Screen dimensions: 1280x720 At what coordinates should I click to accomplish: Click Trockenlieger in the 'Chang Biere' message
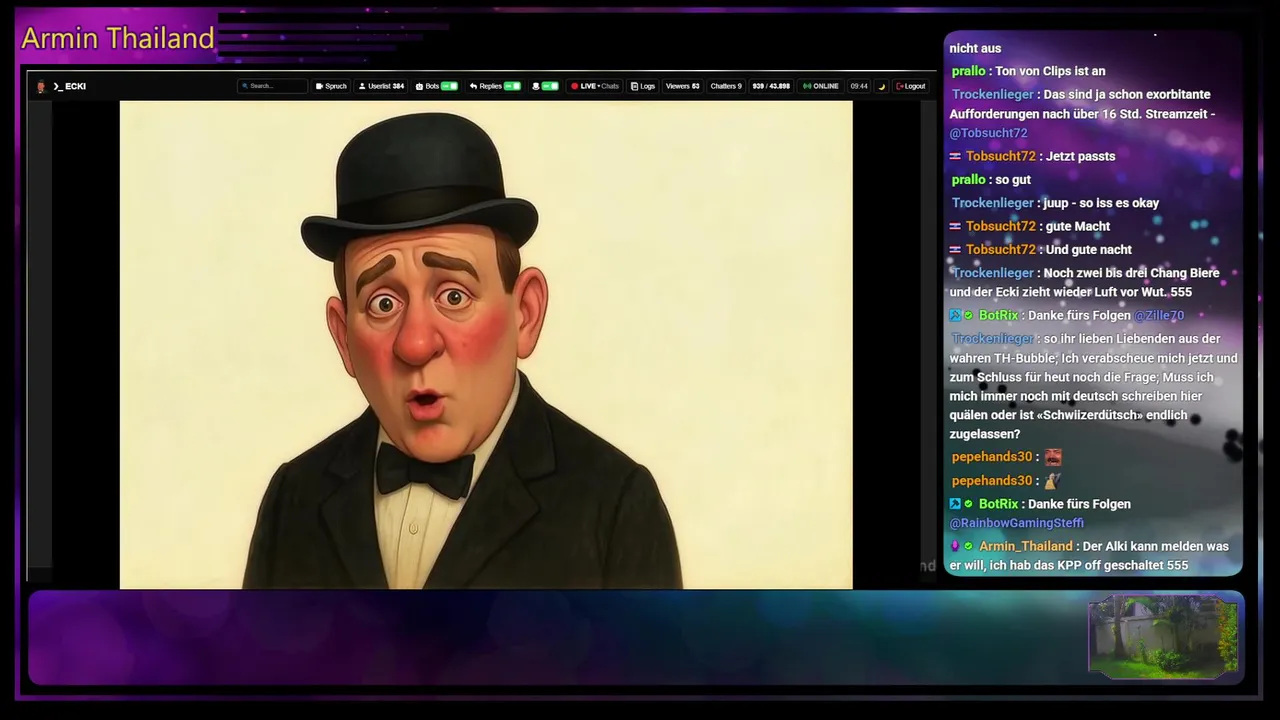click(x=993, y=273)
